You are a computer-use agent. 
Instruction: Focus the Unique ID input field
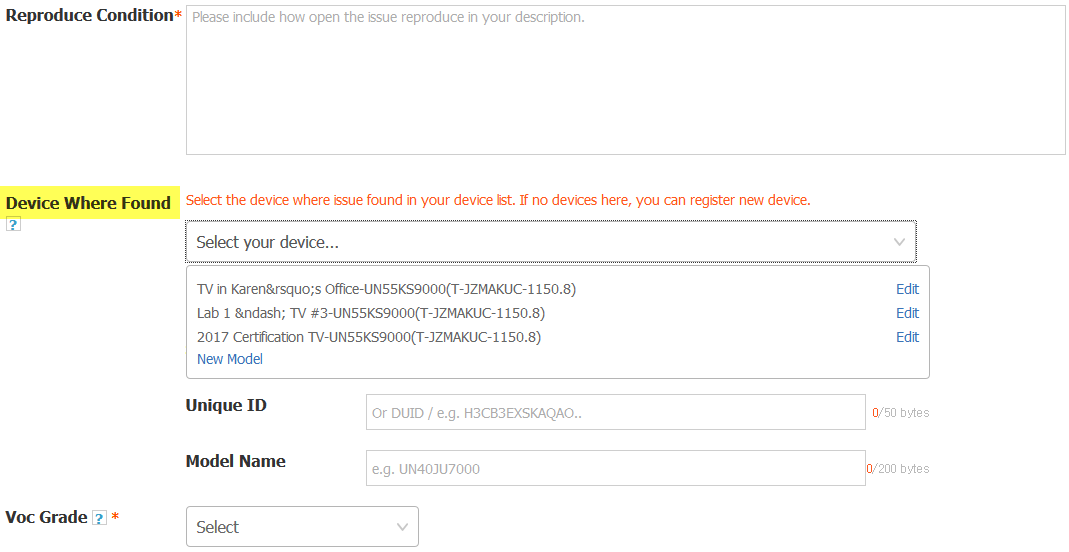(x=616, y=412)
